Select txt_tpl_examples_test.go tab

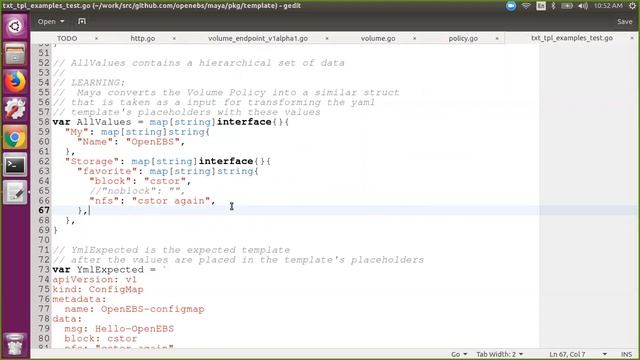tap(572, 38)
